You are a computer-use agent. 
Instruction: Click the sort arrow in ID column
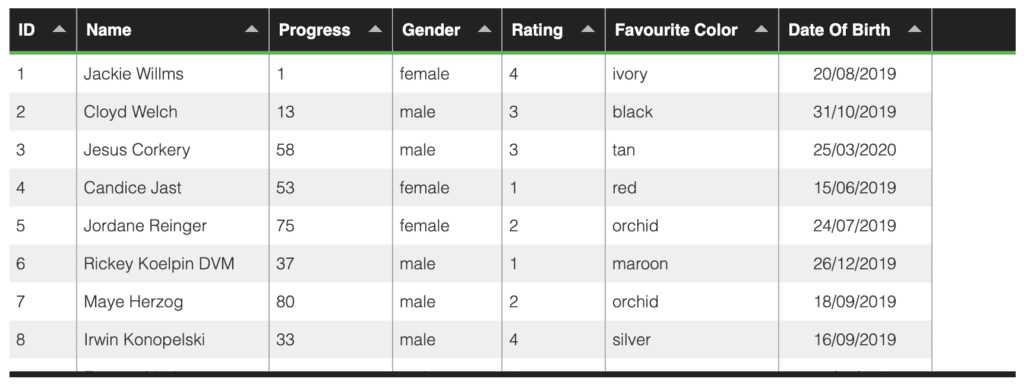tap(59, 29)
